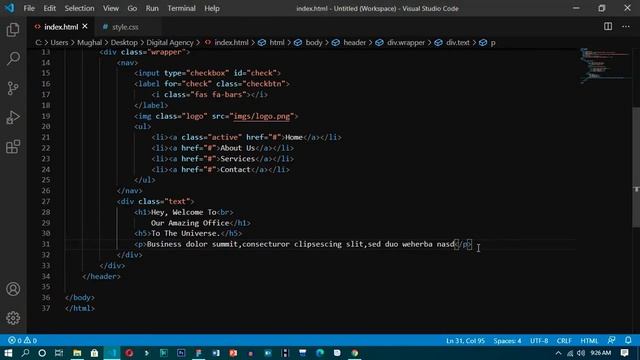Close the index.html tab

coord(85,27)
